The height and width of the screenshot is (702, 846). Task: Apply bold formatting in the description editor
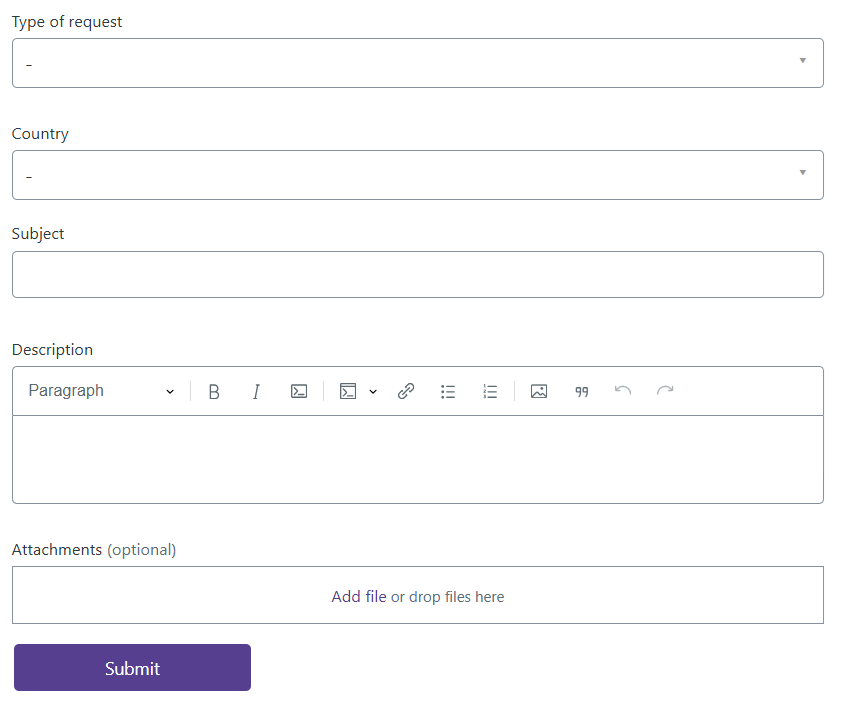[214, 390]
